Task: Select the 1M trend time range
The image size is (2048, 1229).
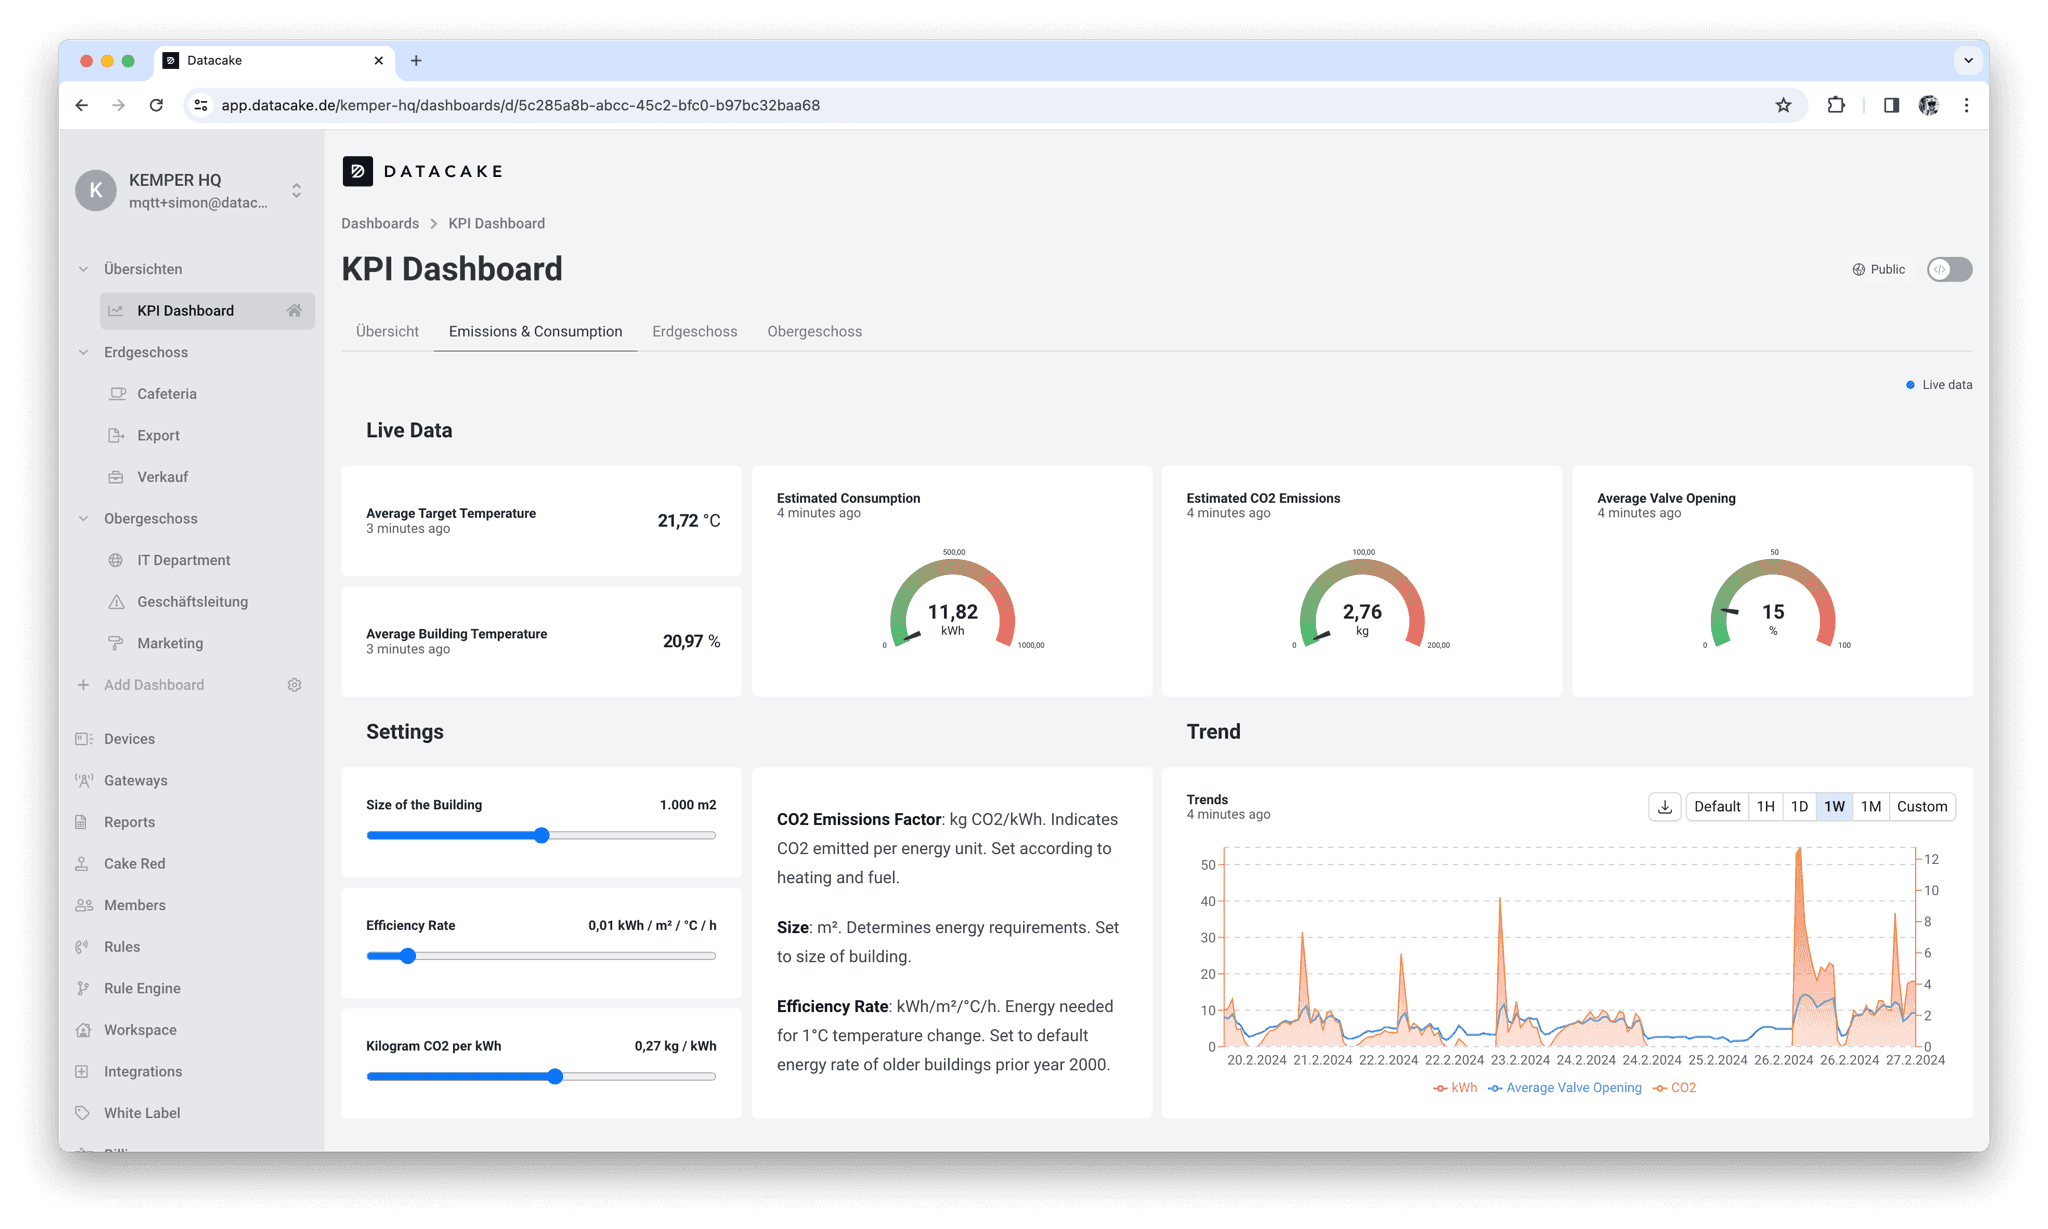Action: tap(1870, 806)
